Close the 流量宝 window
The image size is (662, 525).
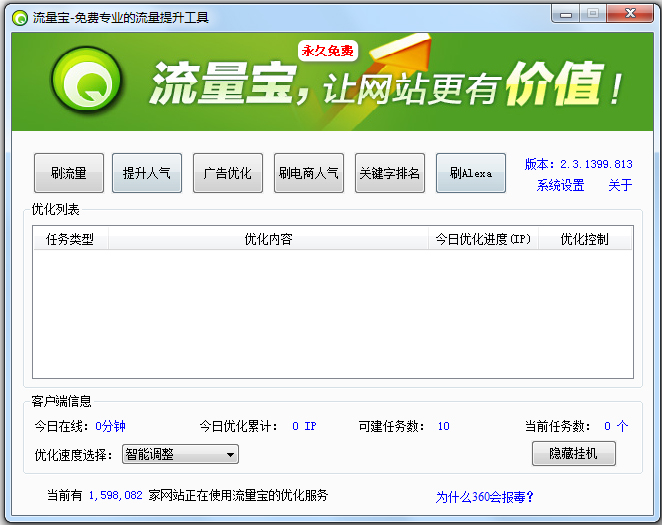[630, 14]
